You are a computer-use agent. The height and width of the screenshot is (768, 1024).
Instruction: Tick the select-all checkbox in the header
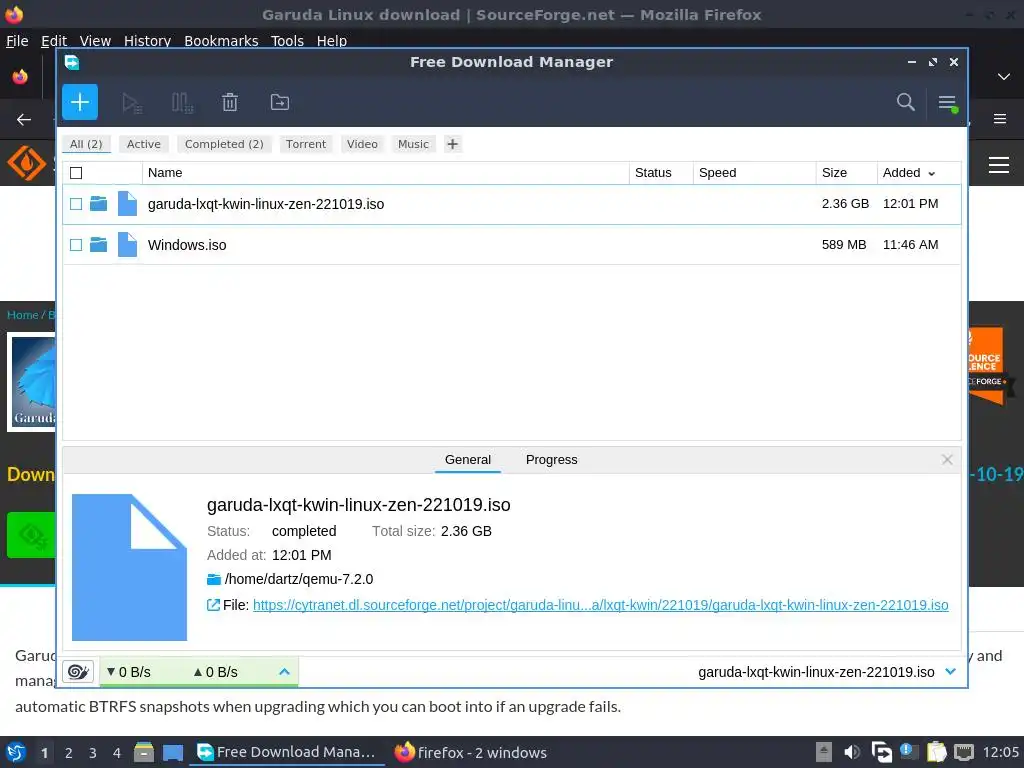(76, 173)
